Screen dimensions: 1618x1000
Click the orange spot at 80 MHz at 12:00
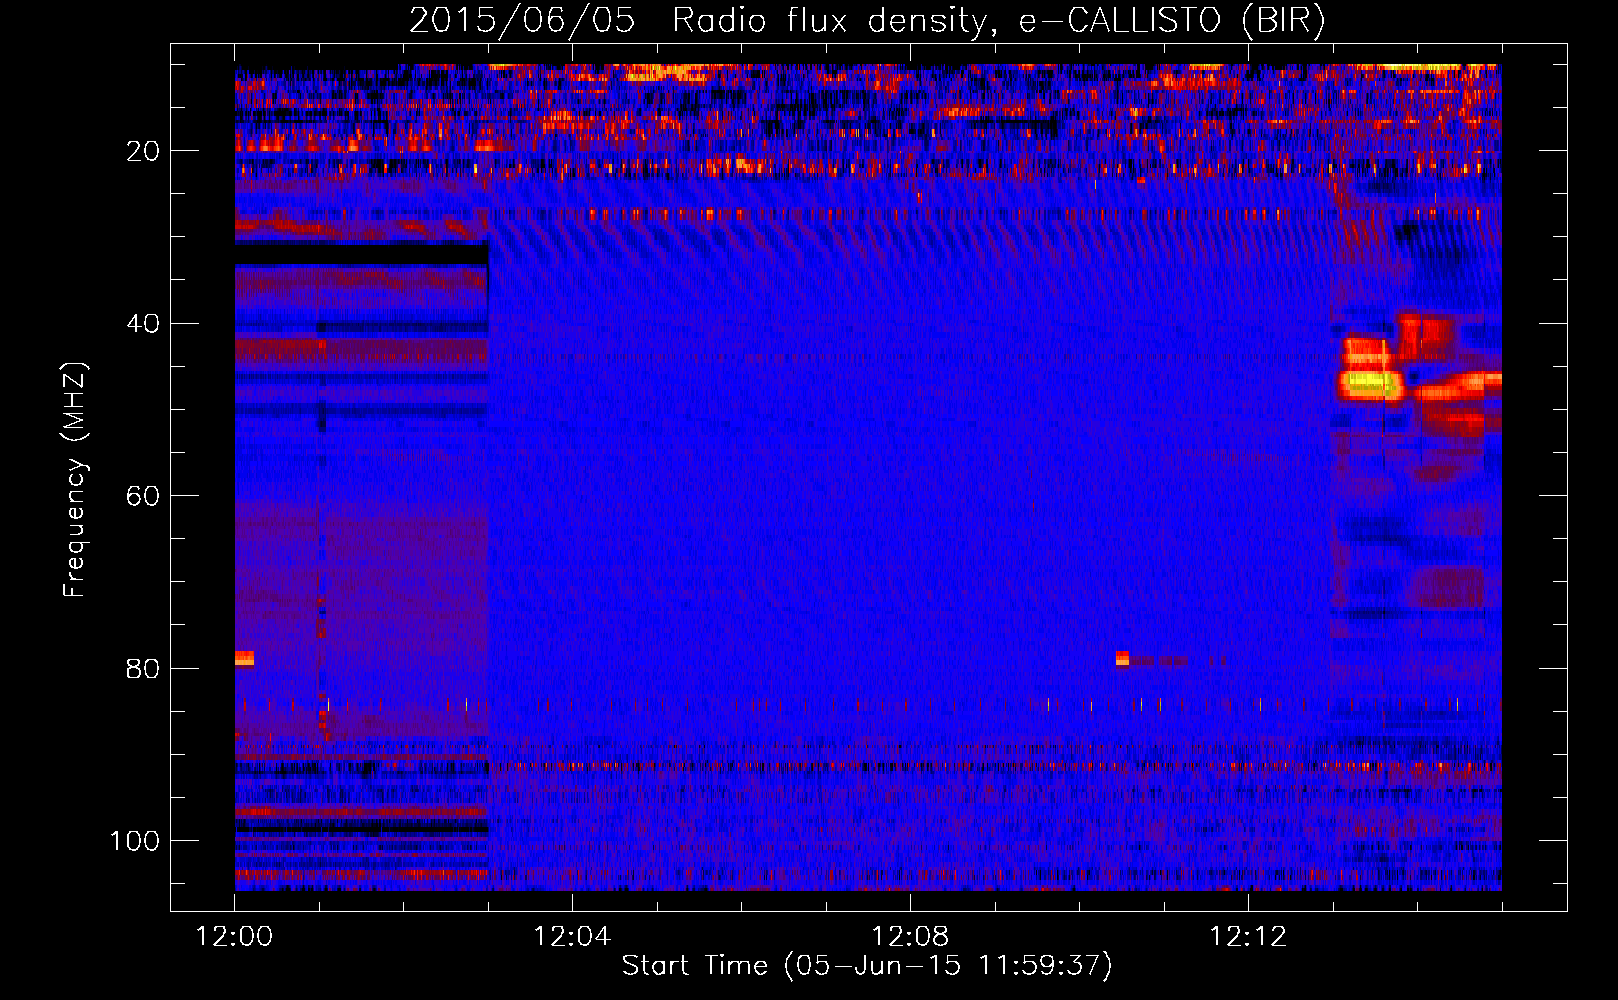[244, 658]
